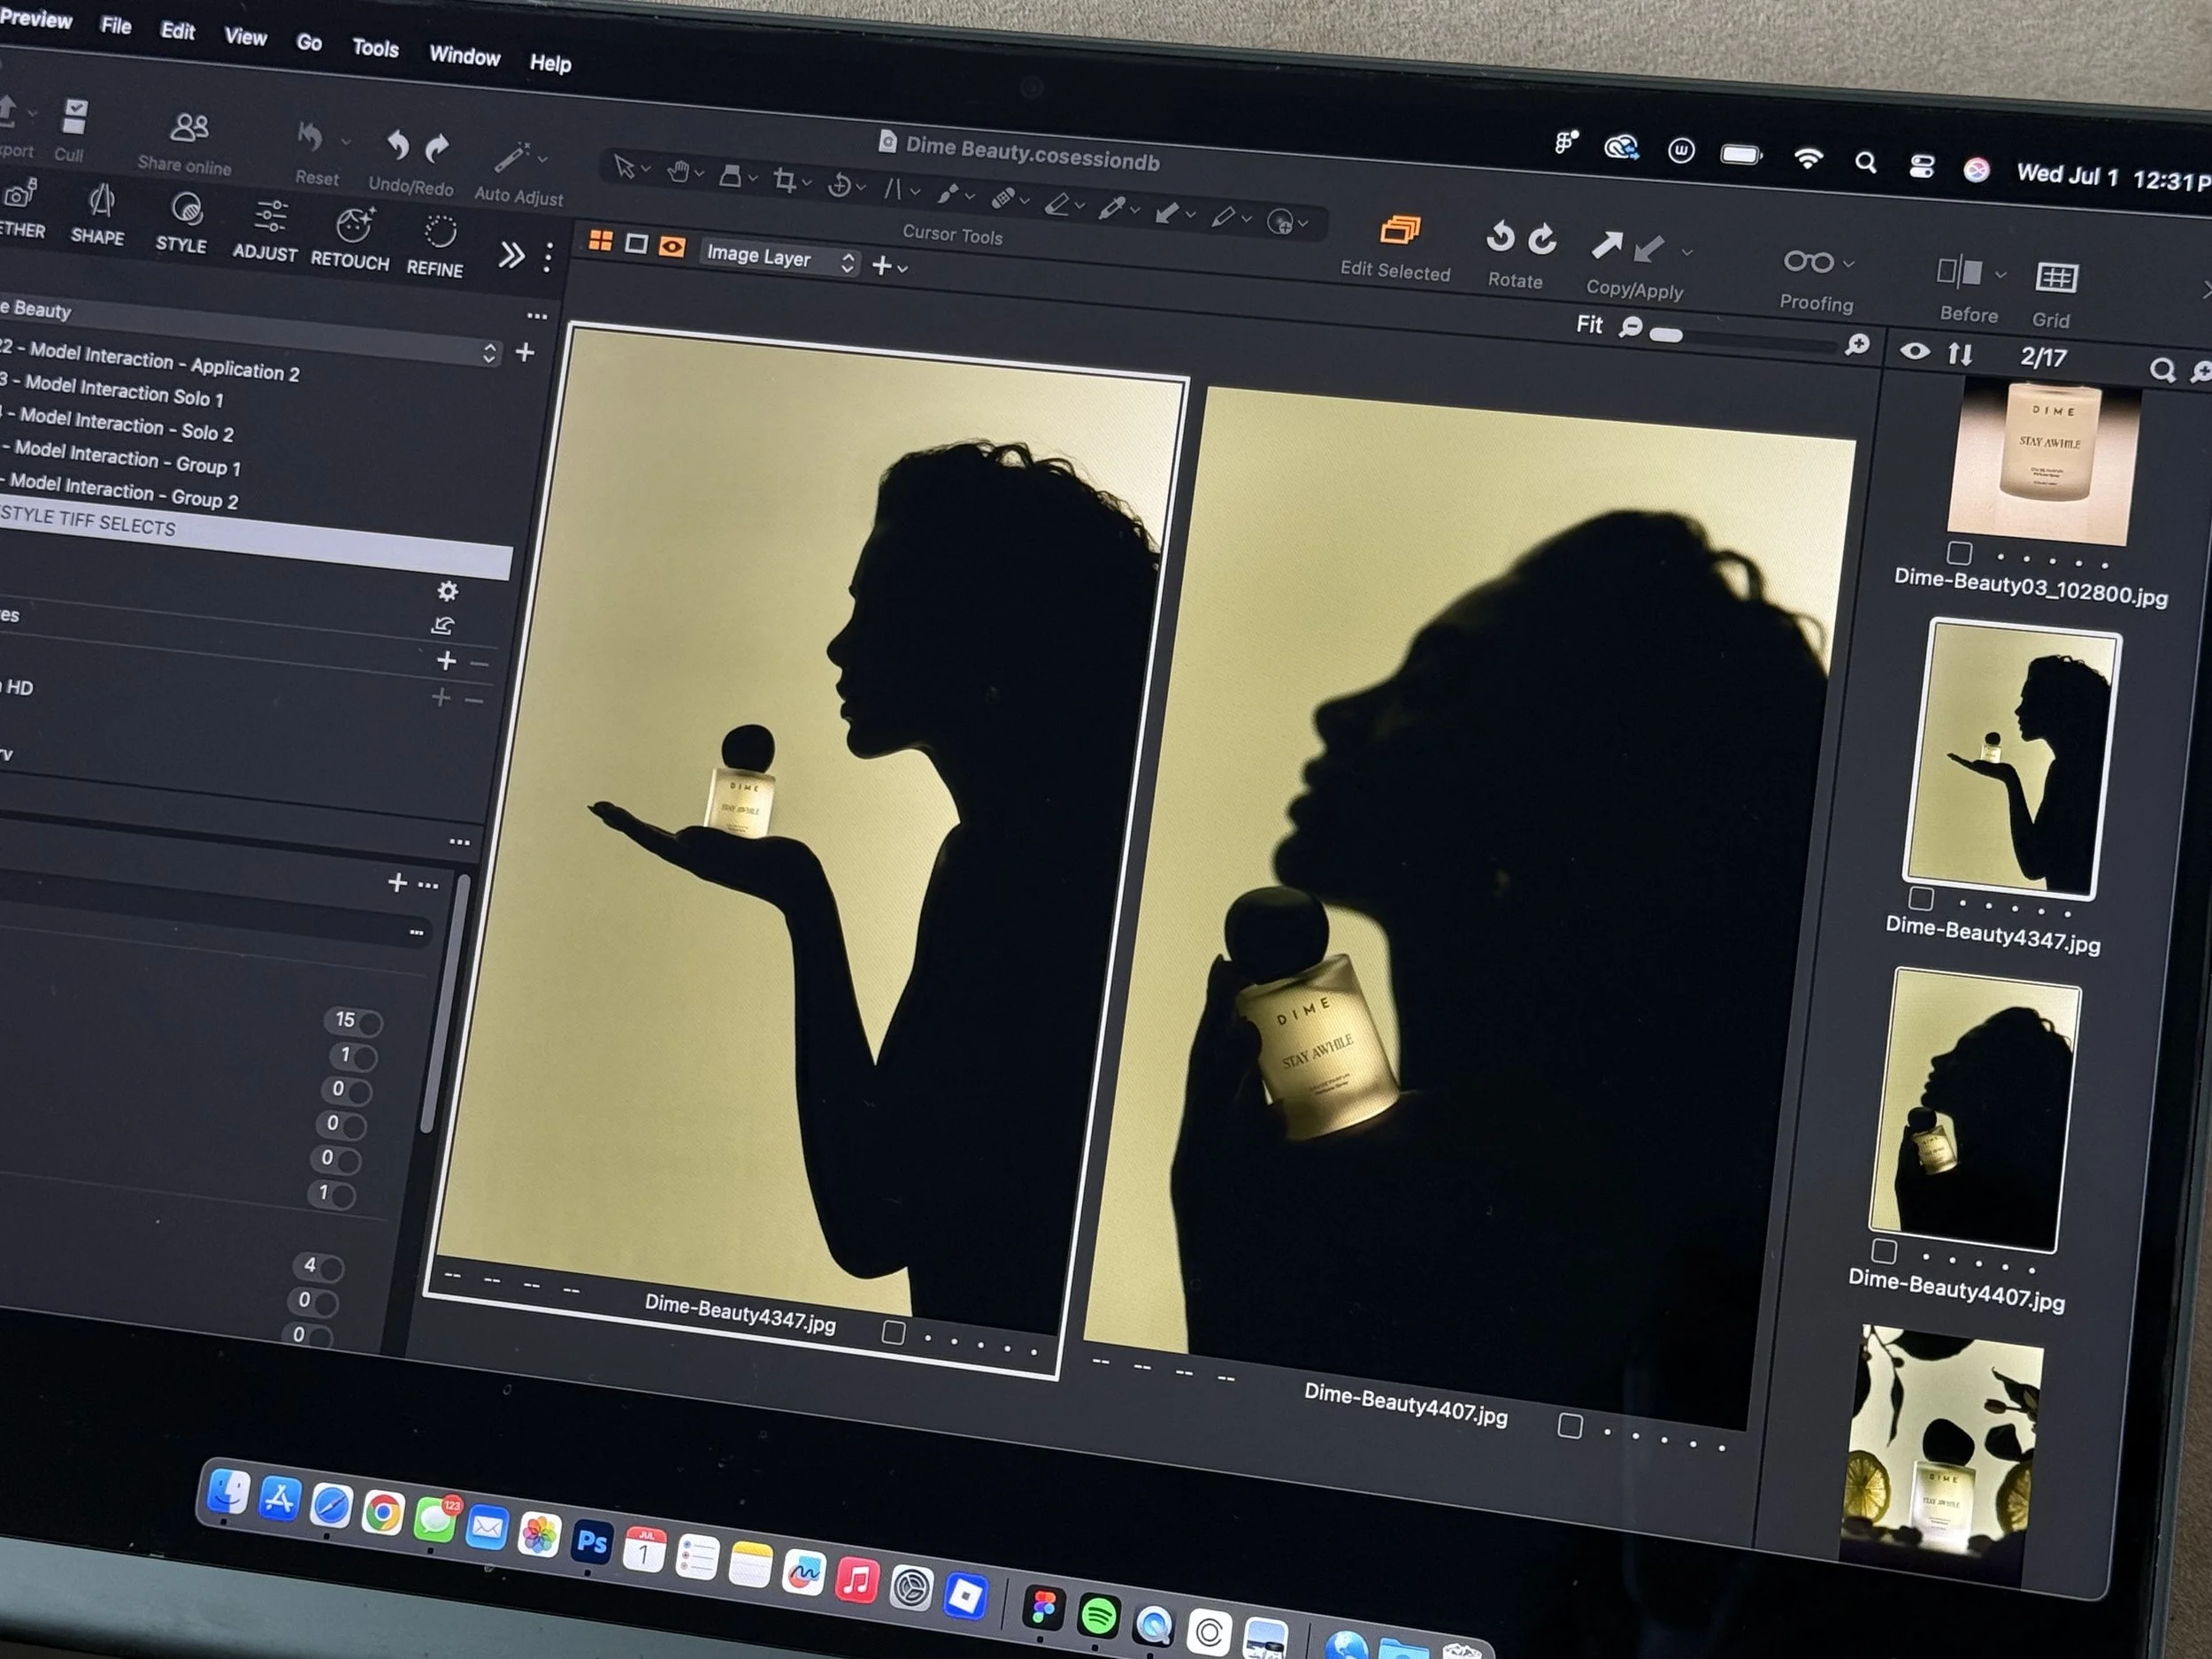Click the Reset adjustments icon

[x=310, y=138]
